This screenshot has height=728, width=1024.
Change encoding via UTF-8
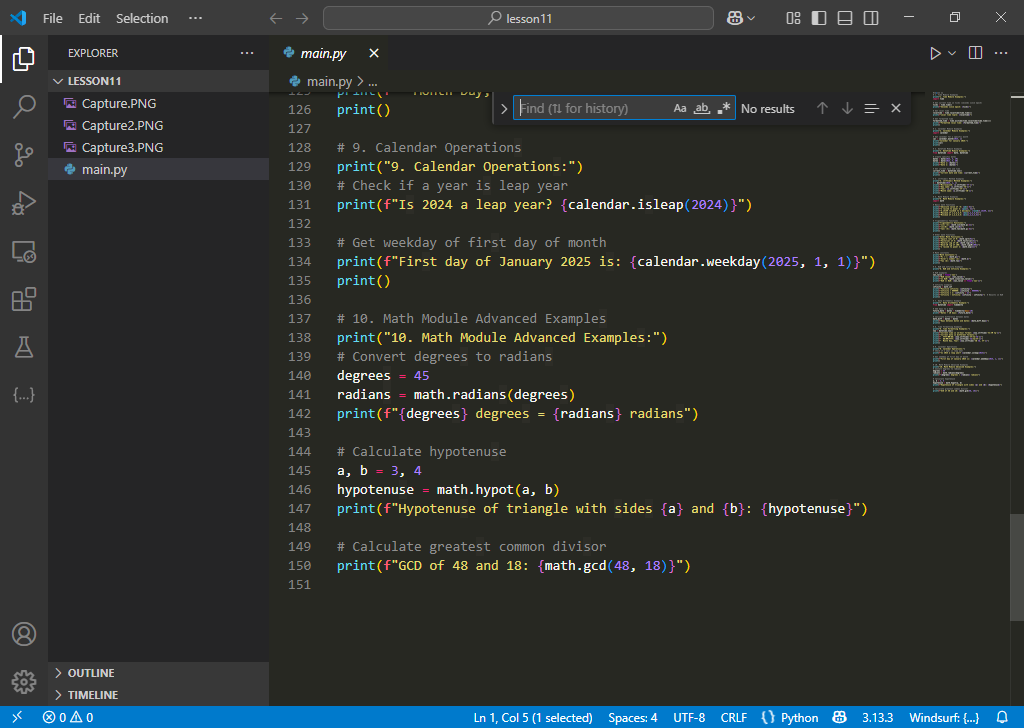click(689, 717)
